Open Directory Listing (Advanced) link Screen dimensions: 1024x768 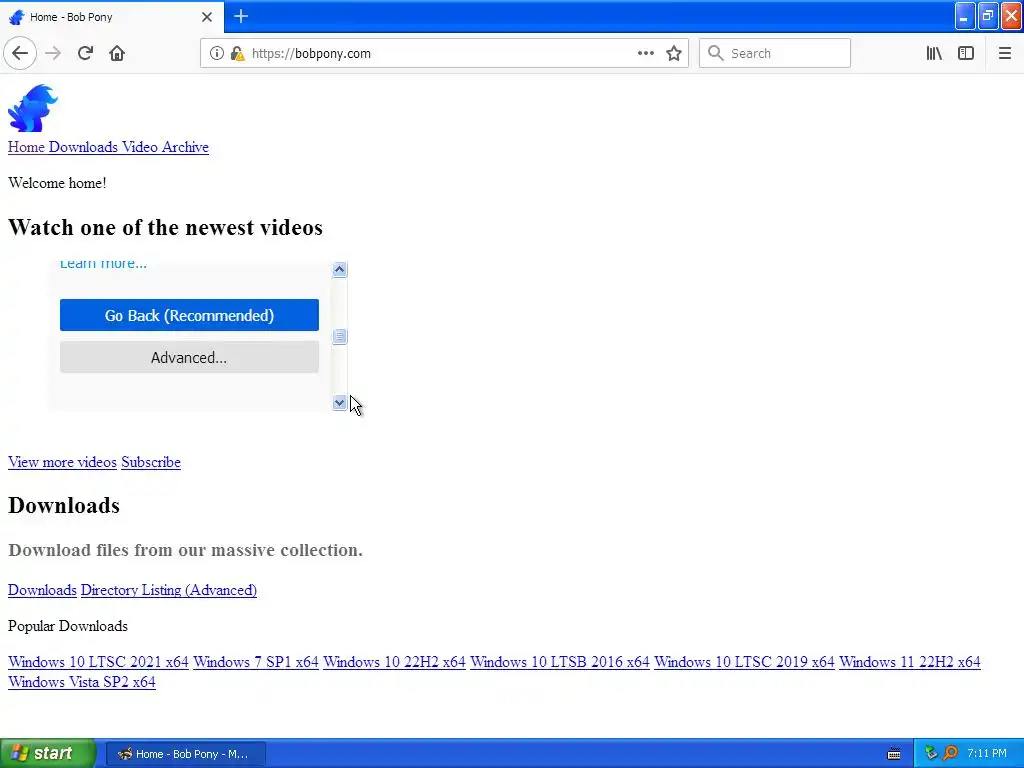tap(168, 590)
